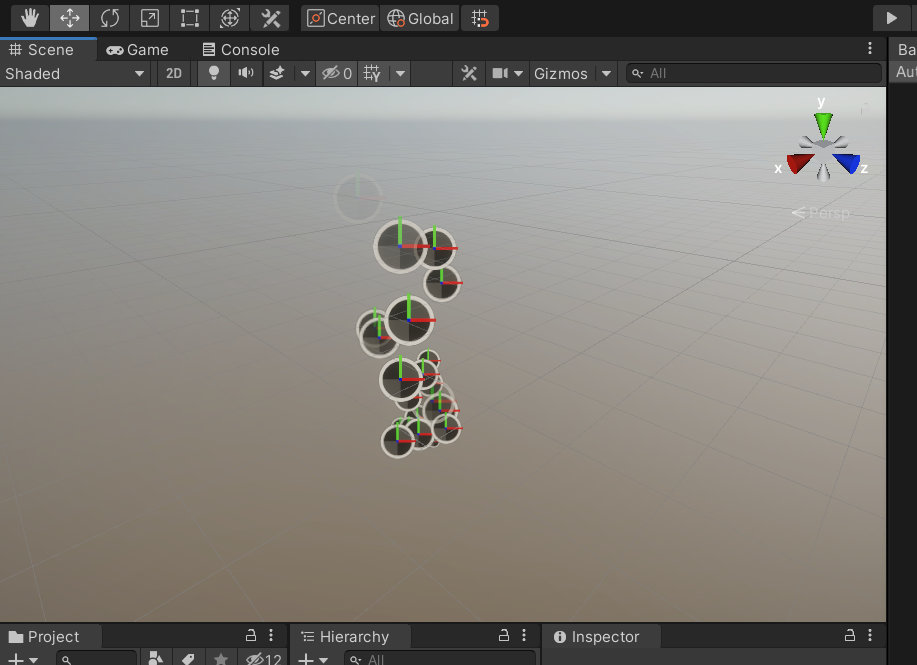Screen dimensions: 917x665
Task: Toggle Project hidden packages count 12
Action: click(263, 659)
